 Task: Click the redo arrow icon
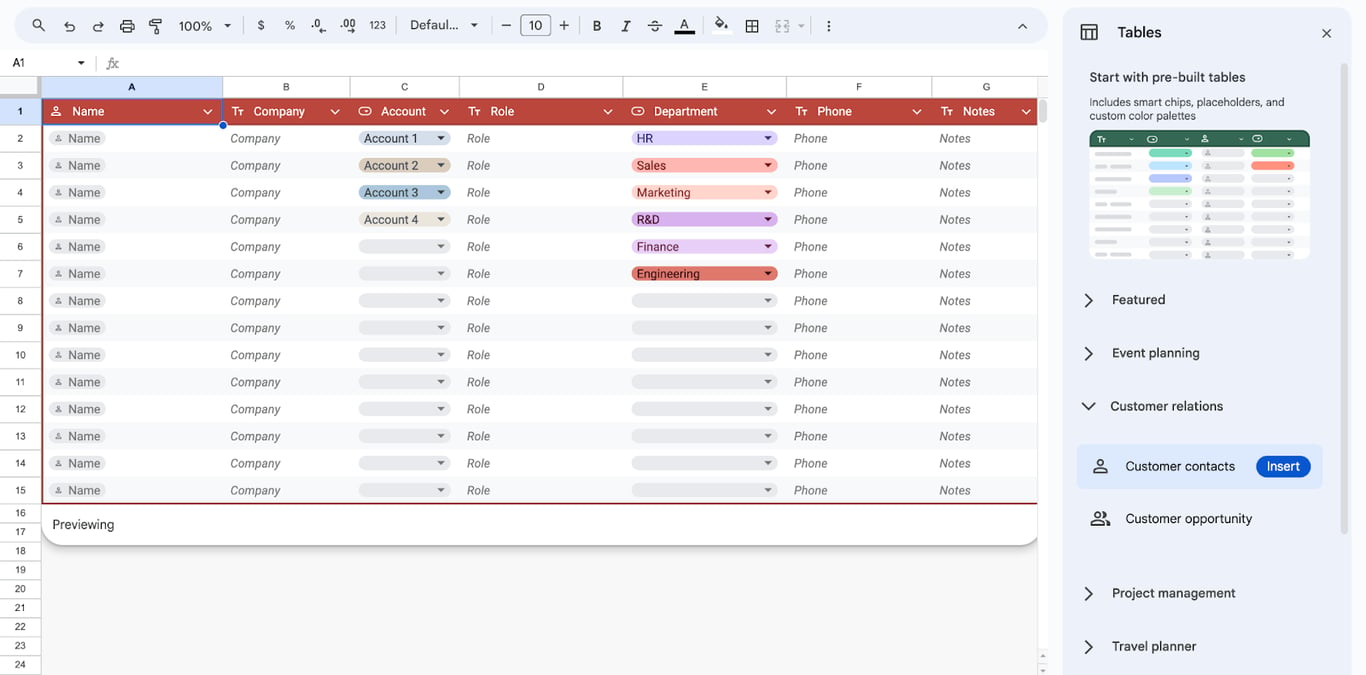pos(98,26)
